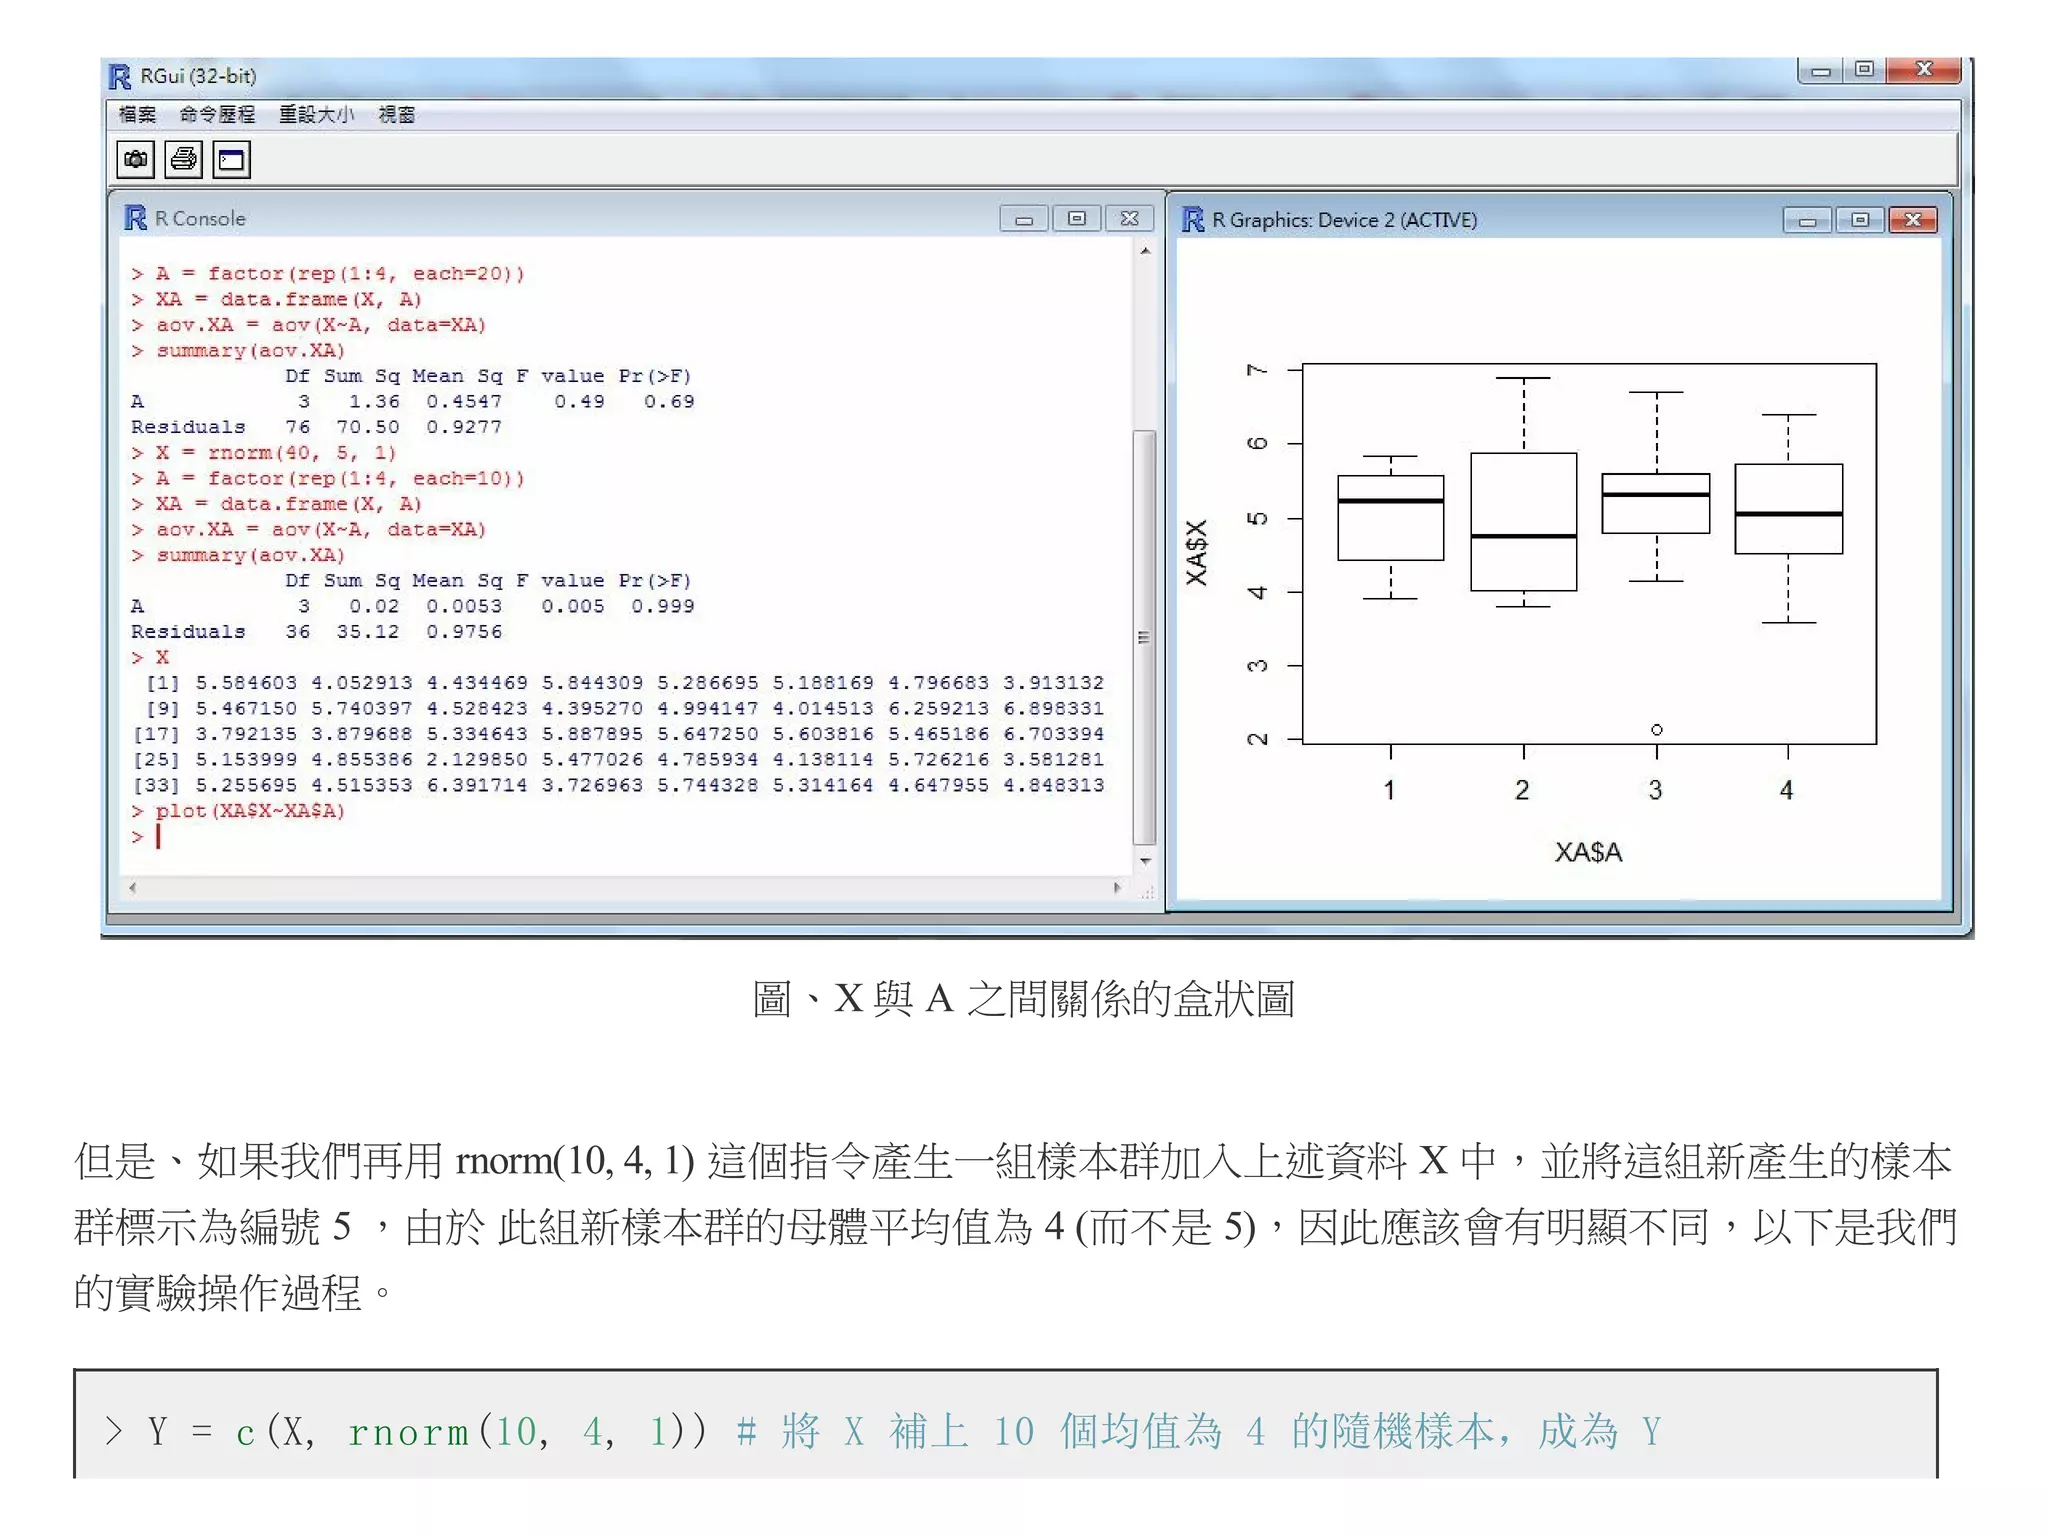Viewport: 2048px width, 1536px height.
Task: Click the console horizontal scroll right arrow
Action: point(1117,887)
